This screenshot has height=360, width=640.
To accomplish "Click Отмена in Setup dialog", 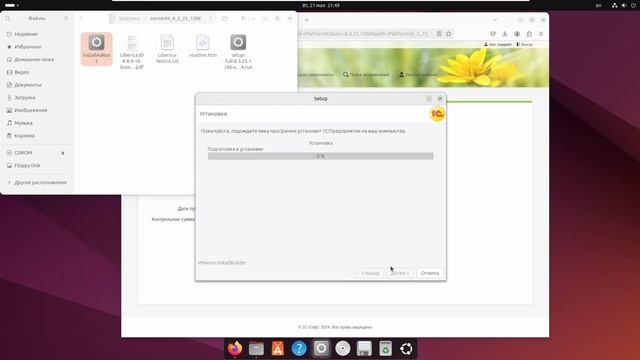I will click(x=430, y=273).
